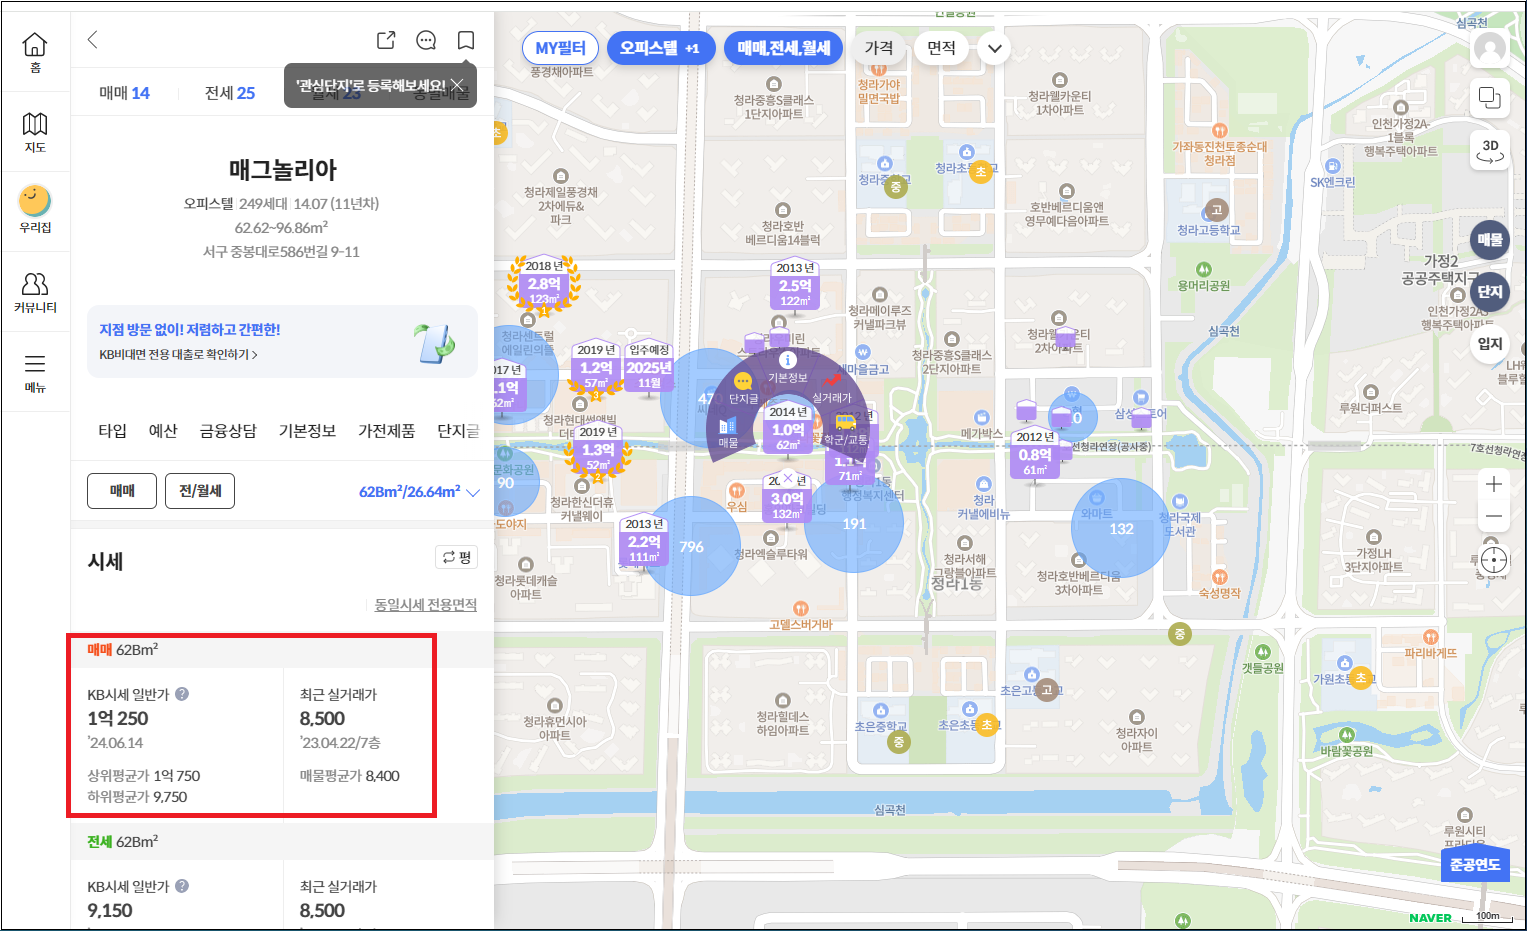This screenshot has width=1527, height=931.
Task: Expand more filters with chevron button
Action: pyautogui.click(x=994, y=48)
